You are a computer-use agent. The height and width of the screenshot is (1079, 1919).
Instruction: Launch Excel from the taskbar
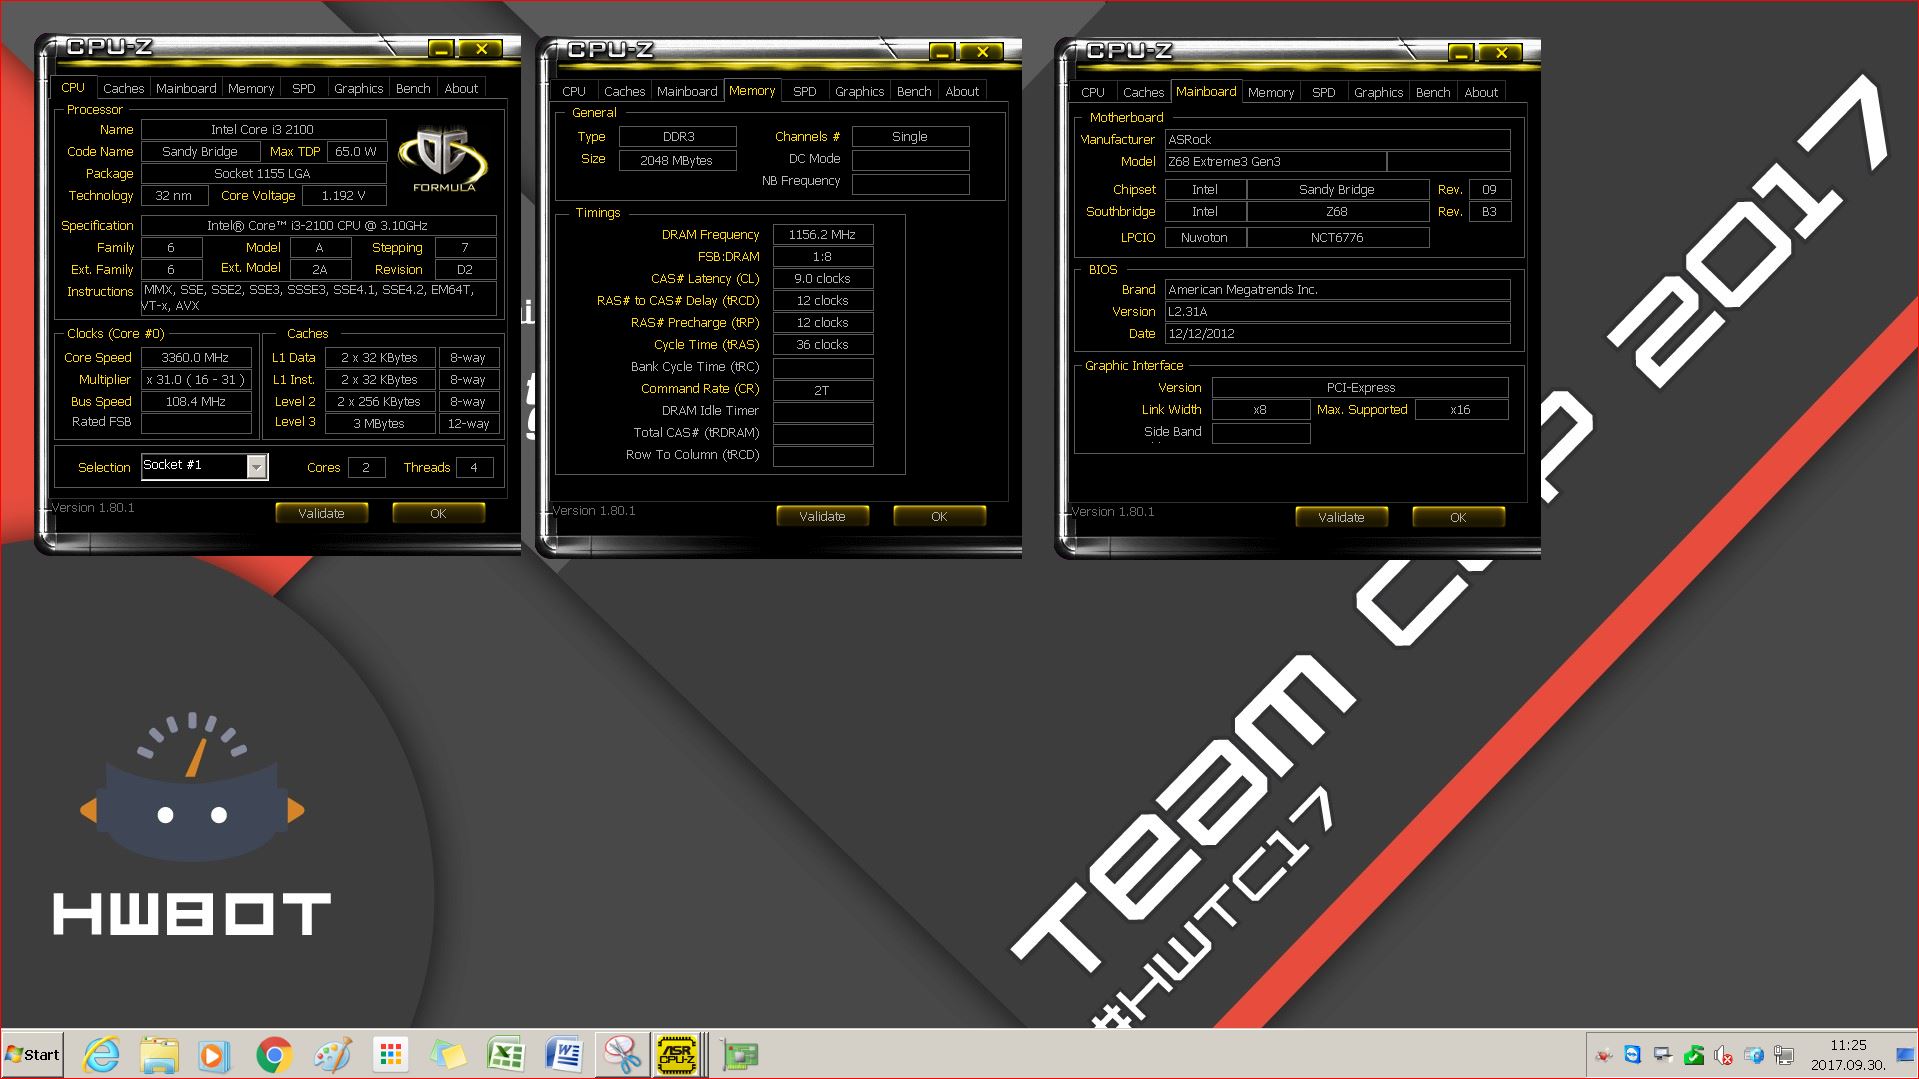tap(506, 1055)
